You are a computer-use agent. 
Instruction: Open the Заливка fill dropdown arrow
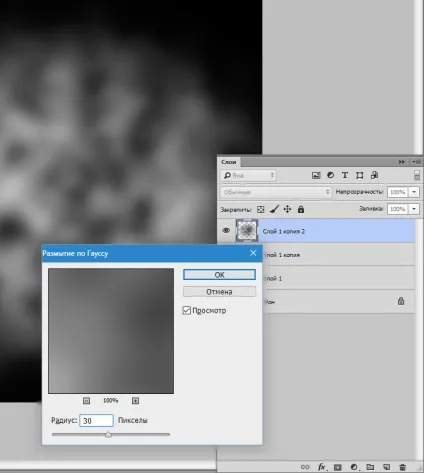pyautogui.click(x=414, y=209)
